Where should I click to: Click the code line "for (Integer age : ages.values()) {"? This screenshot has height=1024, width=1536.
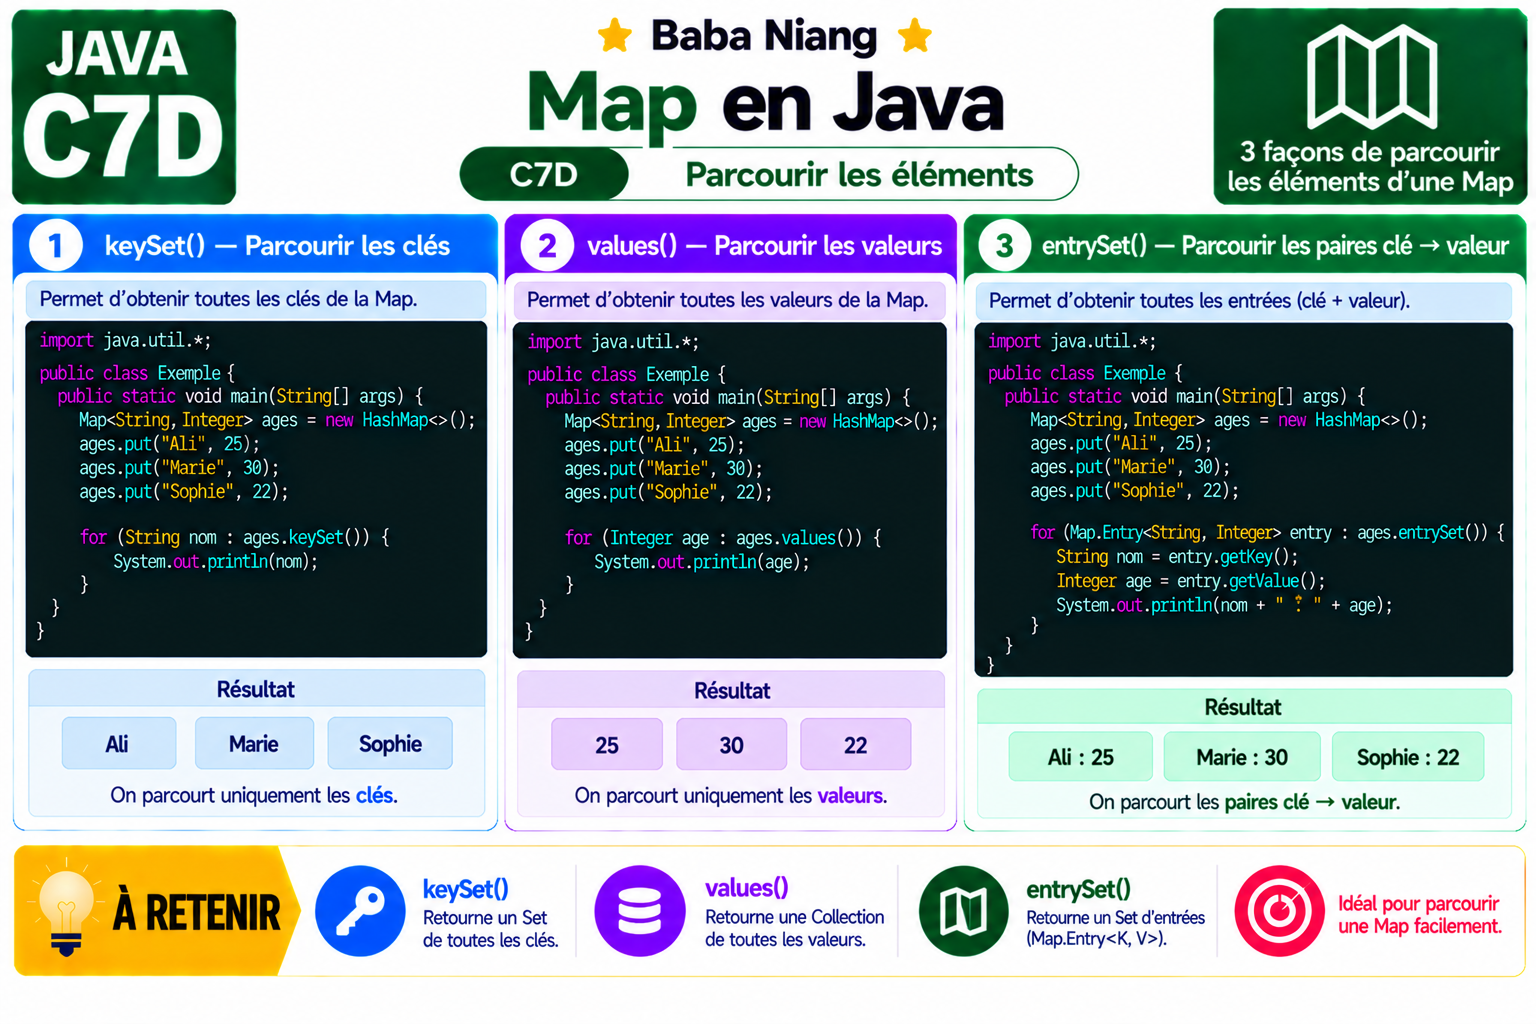723,538
